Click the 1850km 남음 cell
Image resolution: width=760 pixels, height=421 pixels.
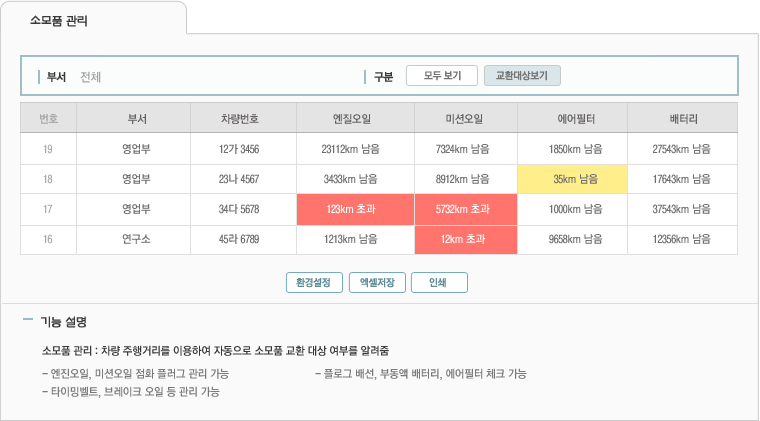pyautogui.click(x=572, y=149)
